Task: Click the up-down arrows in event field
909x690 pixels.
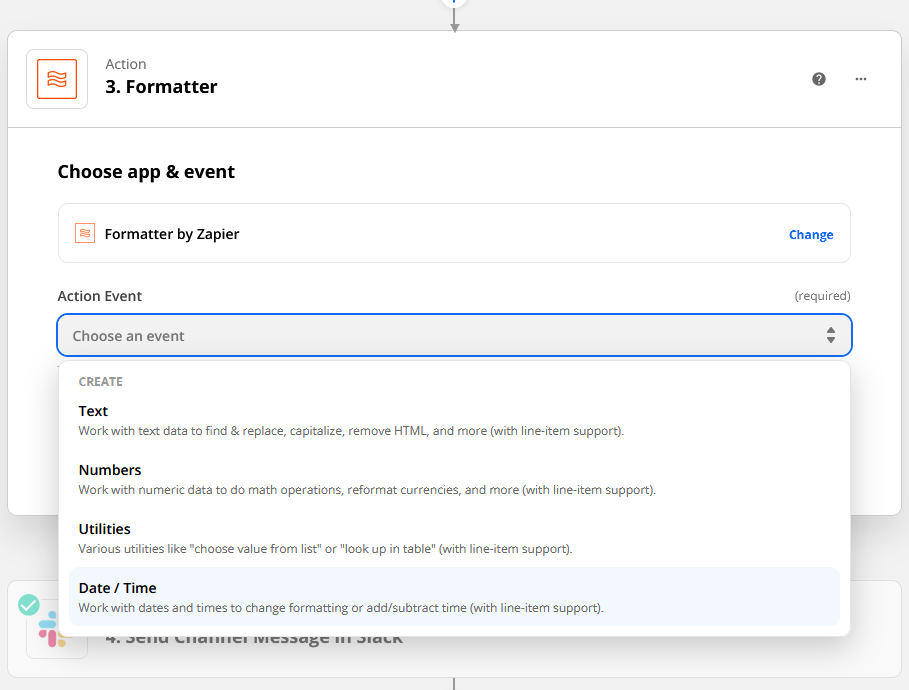Action: [x=830, y=336]
